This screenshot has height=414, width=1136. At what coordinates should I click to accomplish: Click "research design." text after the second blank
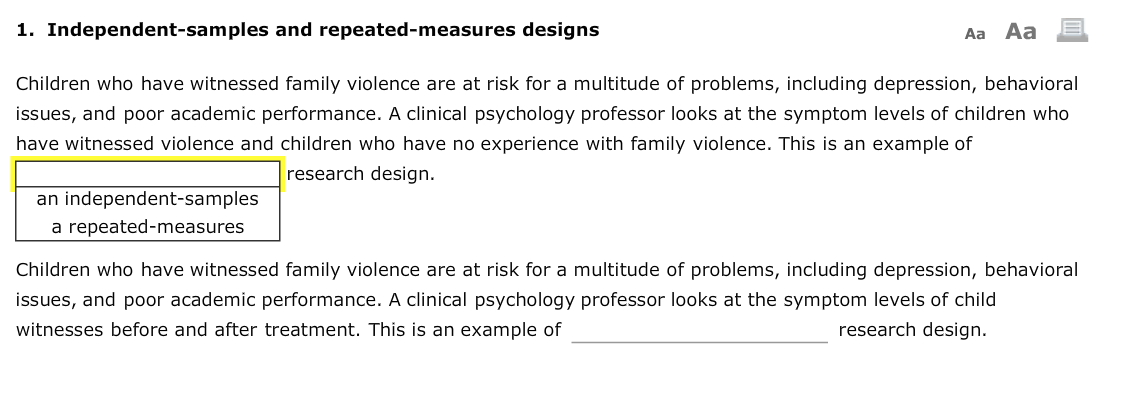click(x=912, y=330)
